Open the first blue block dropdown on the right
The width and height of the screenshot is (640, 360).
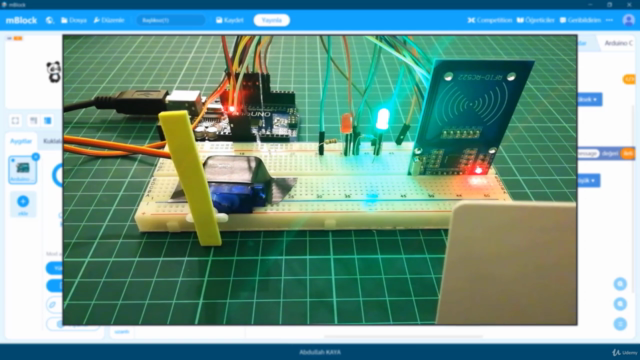(589, 99)
